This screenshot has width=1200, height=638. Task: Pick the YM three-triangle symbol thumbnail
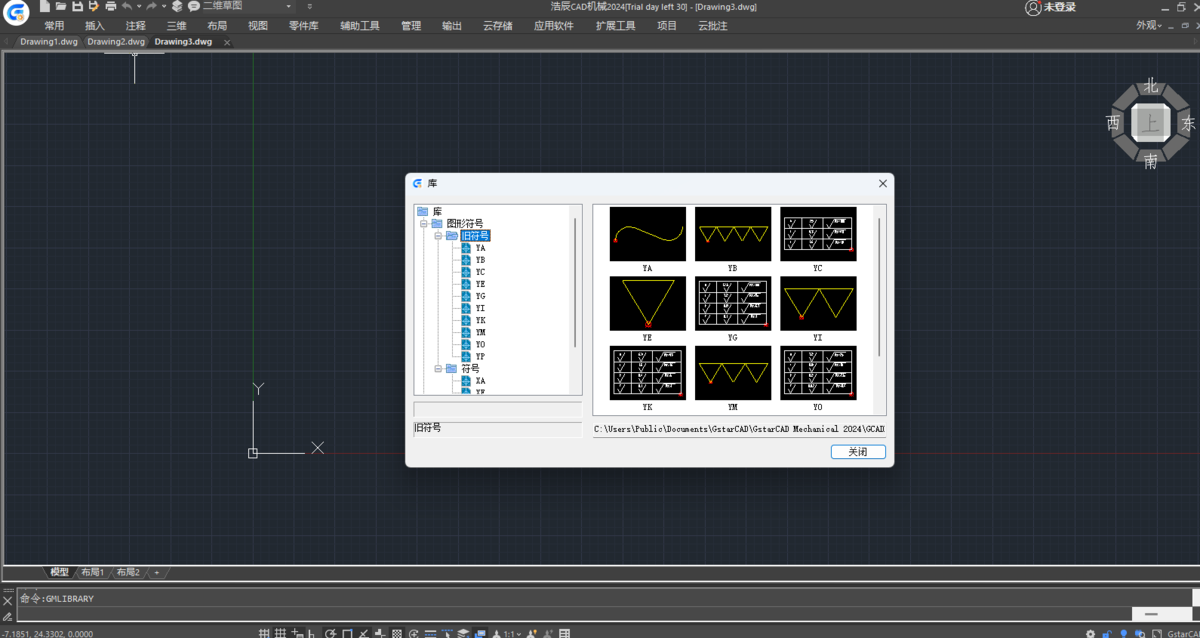(733, 373)
